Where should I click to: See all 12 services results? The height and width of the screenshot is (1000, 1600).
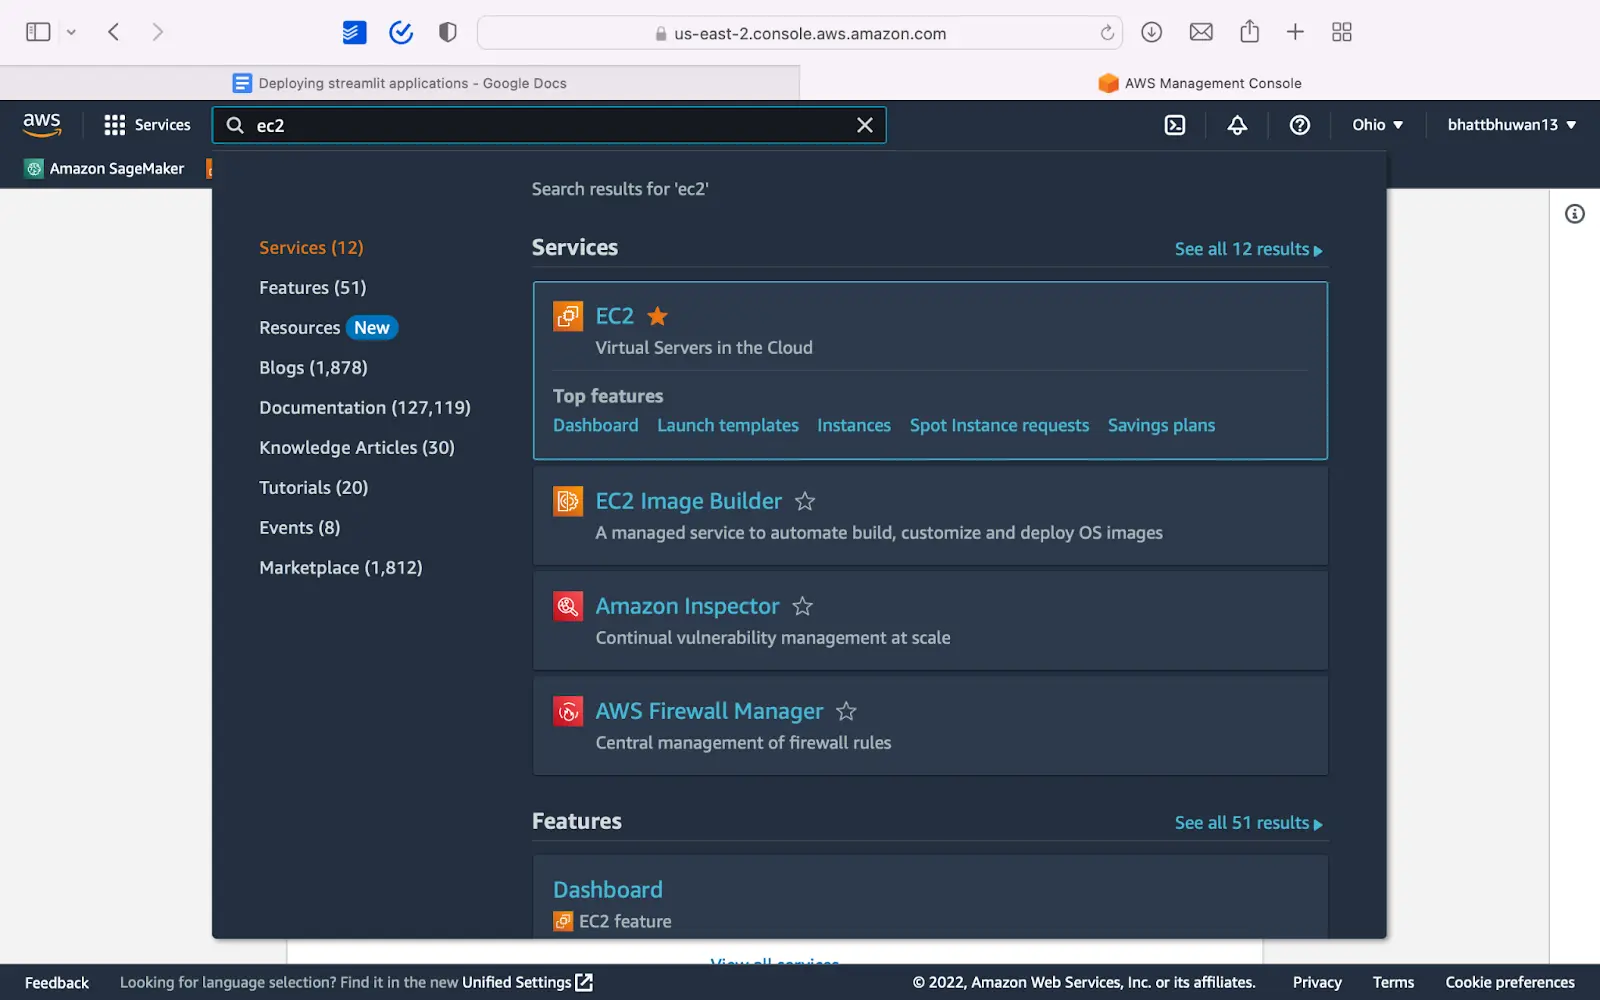coord(1248,249)
